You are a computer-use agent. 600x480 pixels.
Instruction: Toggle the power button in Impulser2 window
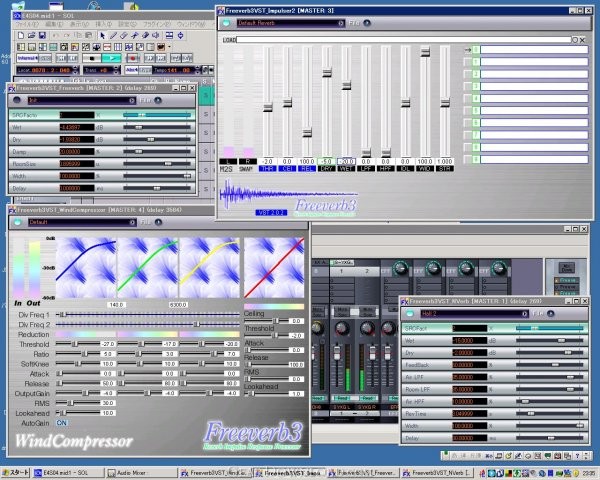pyautogui.click(x=226, y=23)
